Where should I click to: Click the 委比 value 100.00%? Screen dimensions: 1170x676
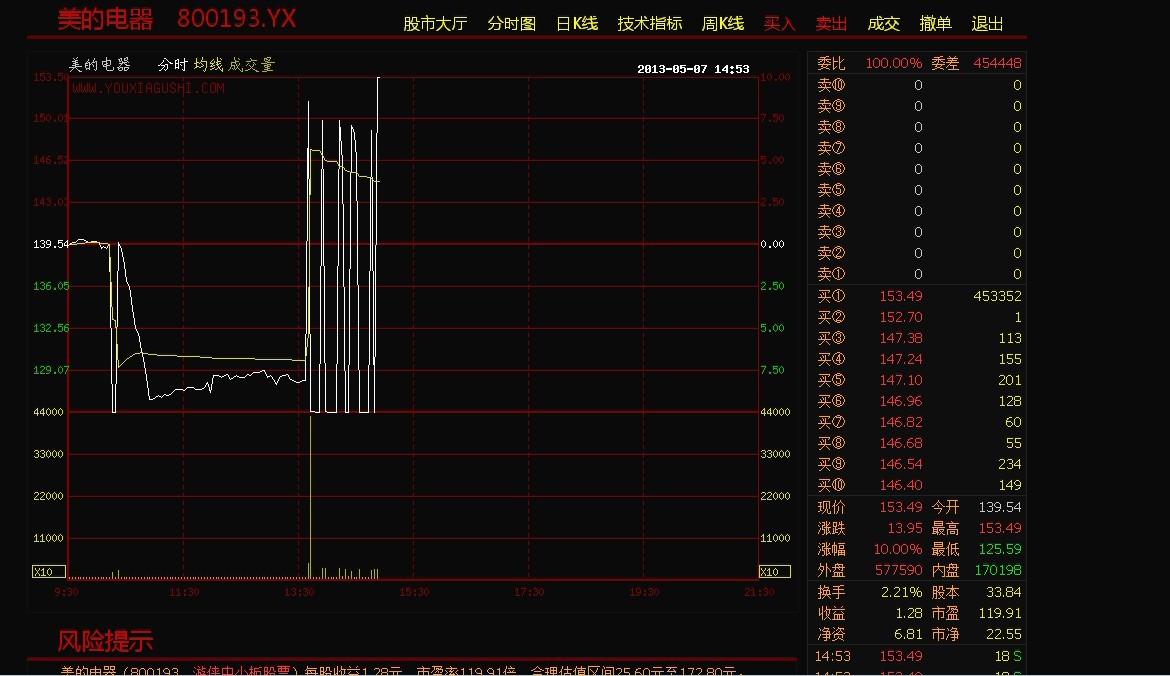click(893, 63)
